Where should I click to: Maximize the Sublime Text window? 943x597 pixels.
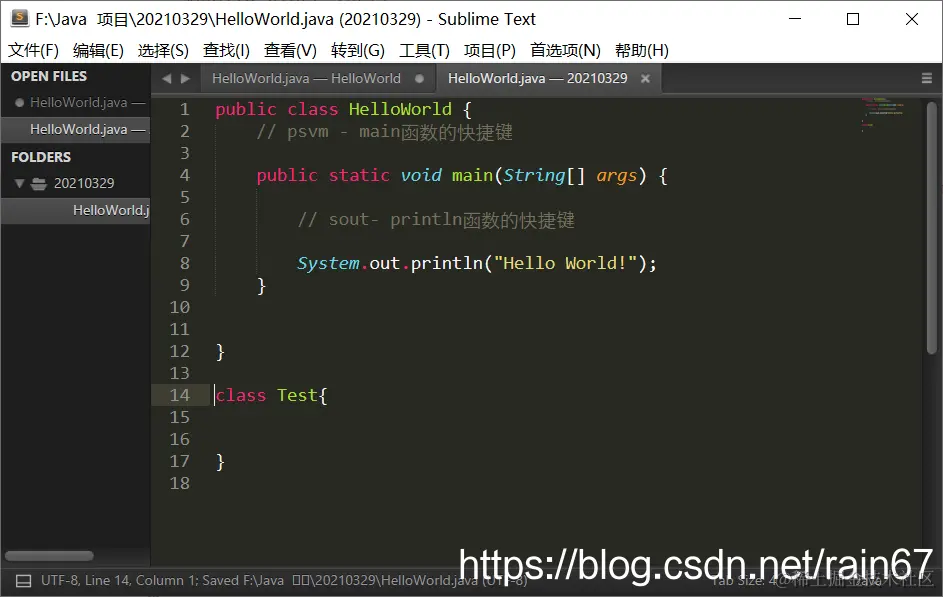(x=853, y=19)
